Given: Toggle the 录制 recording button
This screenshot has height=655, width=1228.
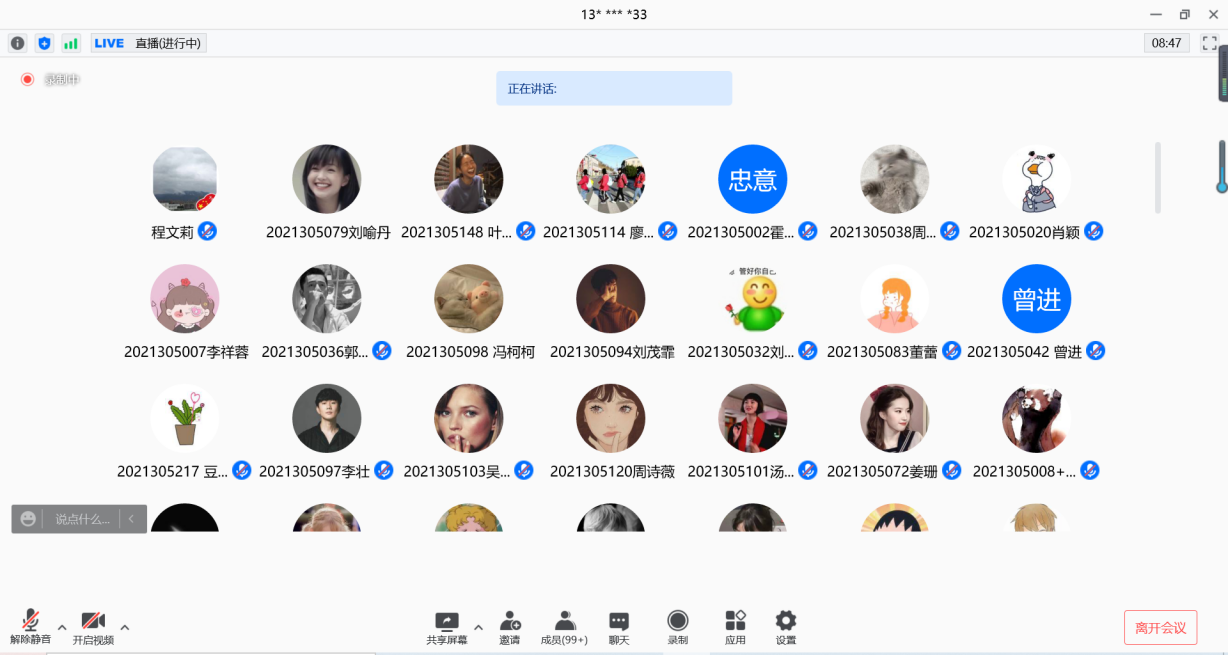Looking at the screenshot, I should [678, 627].
